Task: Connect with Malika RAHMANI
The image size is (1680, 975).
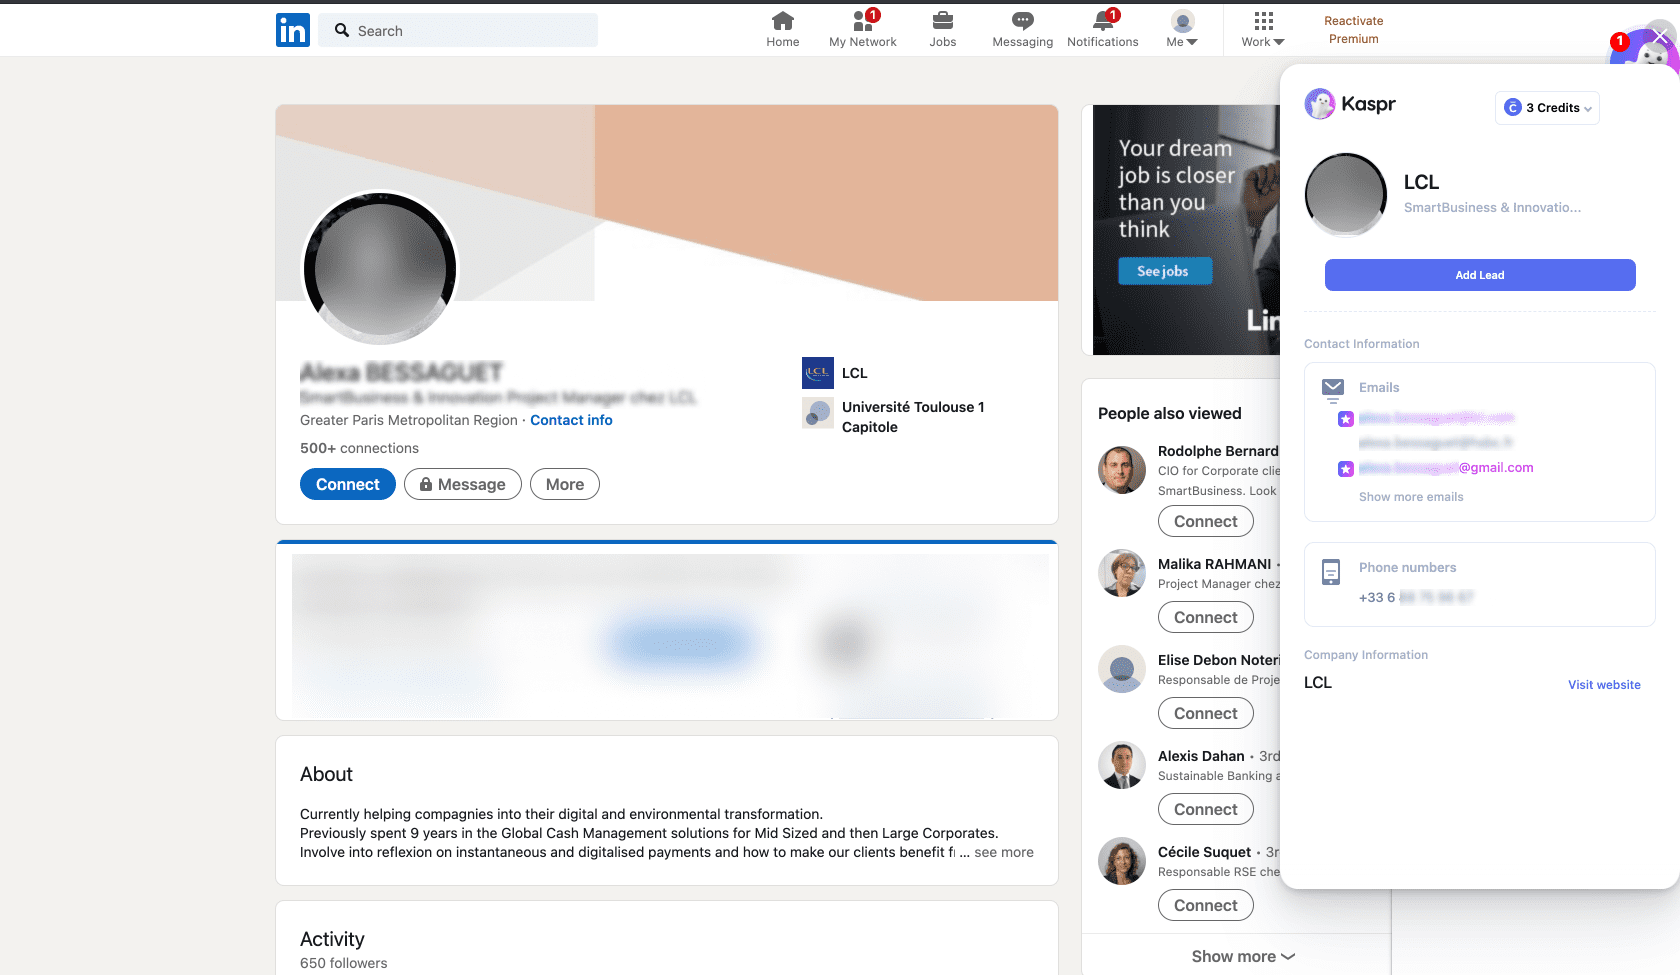Action: pyautogui.click(x=1205, y=617)
